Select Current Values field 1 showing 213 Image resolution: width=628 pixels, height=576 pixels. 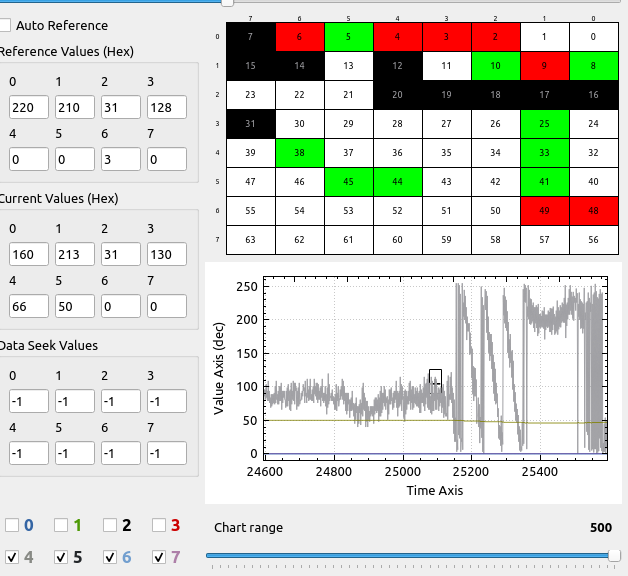coord(74,254)
